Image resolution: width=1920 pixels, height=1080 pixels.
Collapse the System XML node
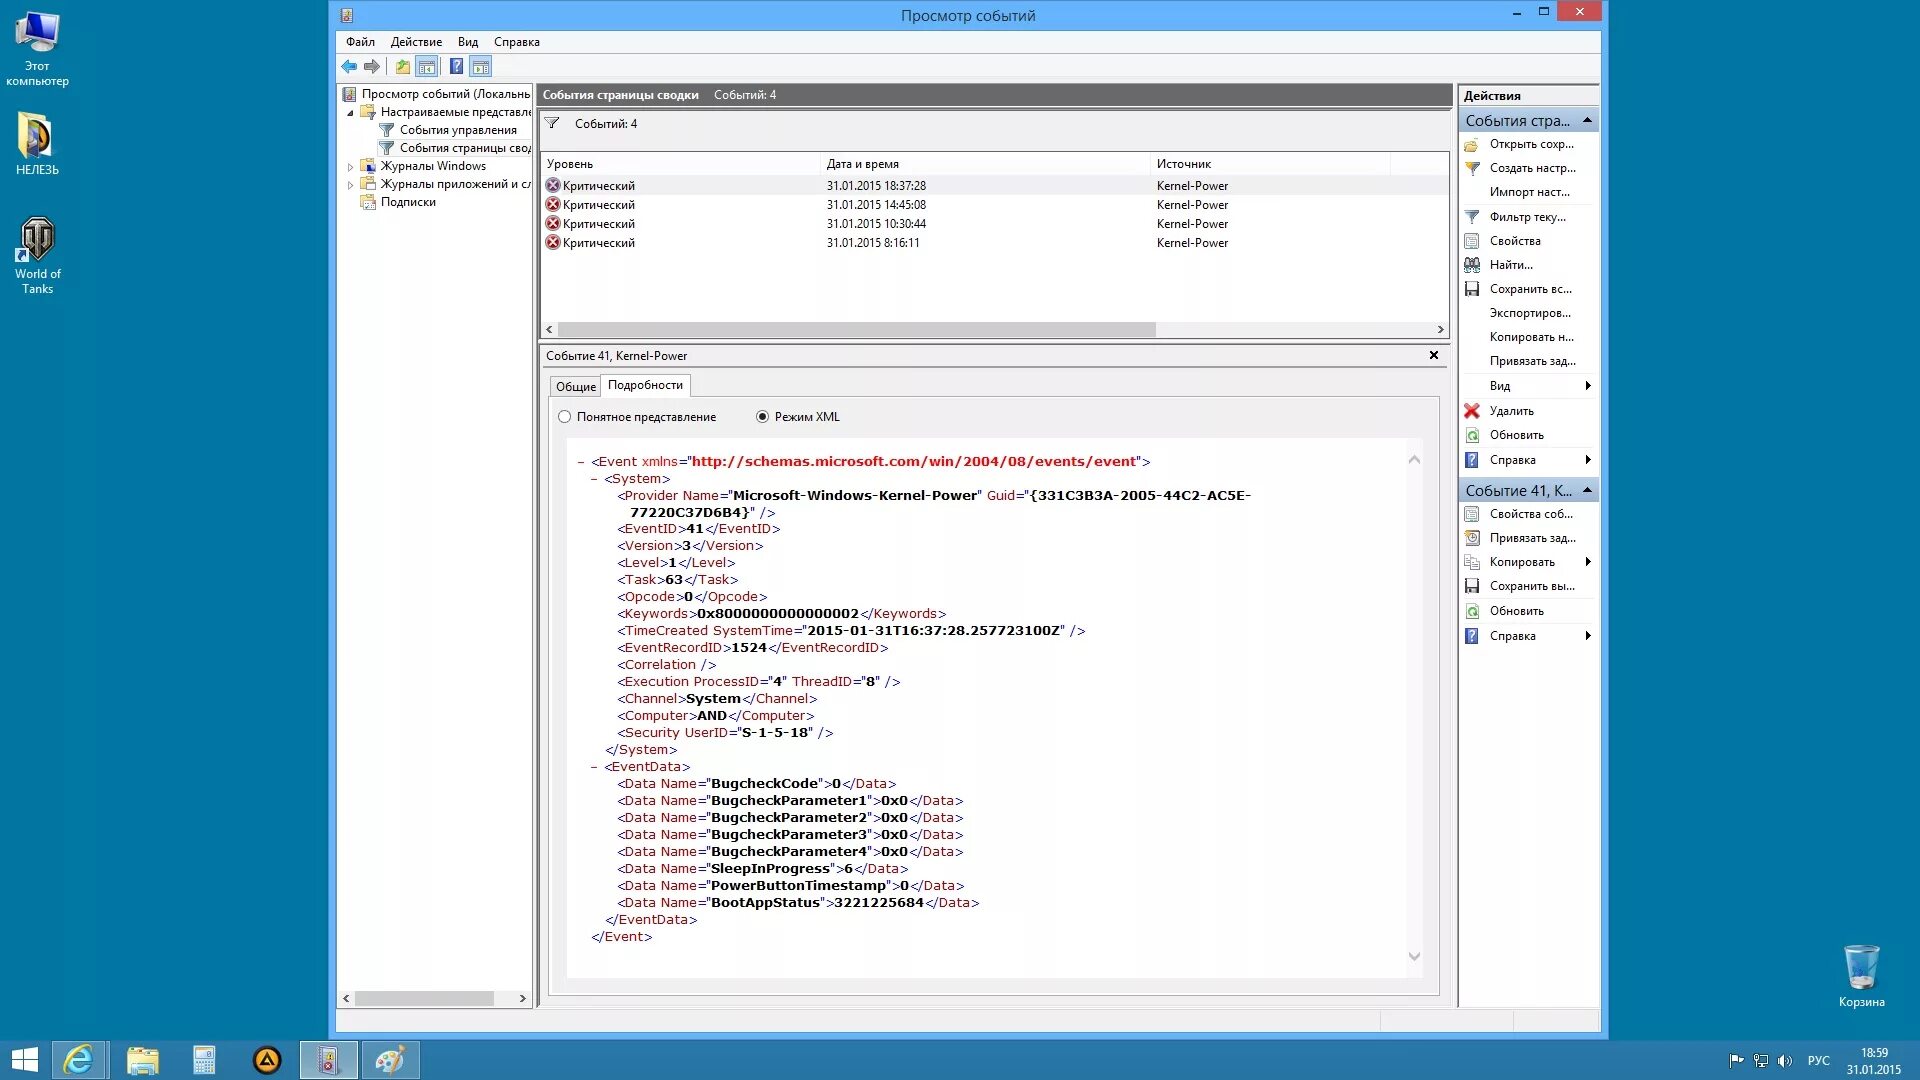click(594, 479)
